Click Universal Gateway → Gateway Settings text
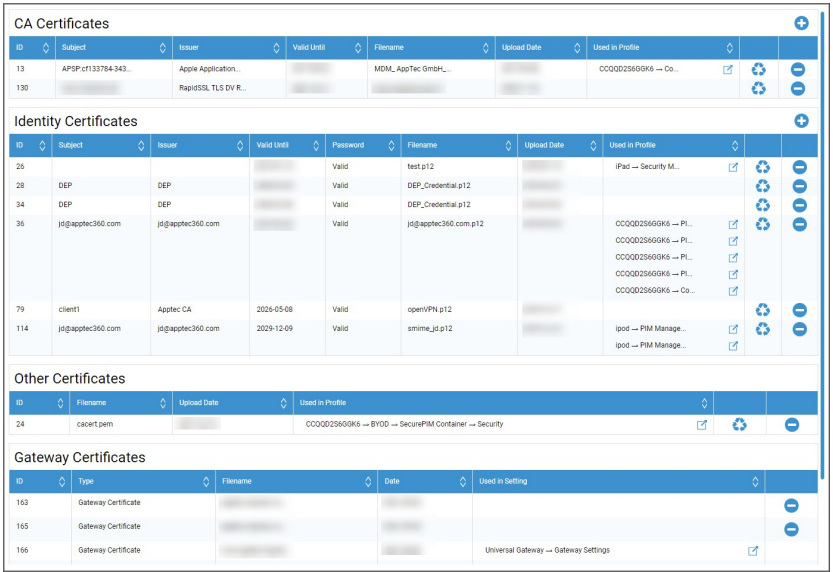The height and width of the screenshot is (572, 833). (547, 550)
